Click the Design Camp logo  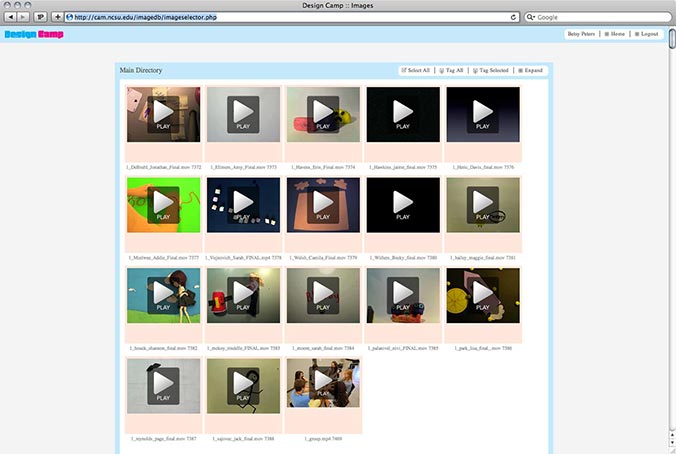(x=33, y=34)
